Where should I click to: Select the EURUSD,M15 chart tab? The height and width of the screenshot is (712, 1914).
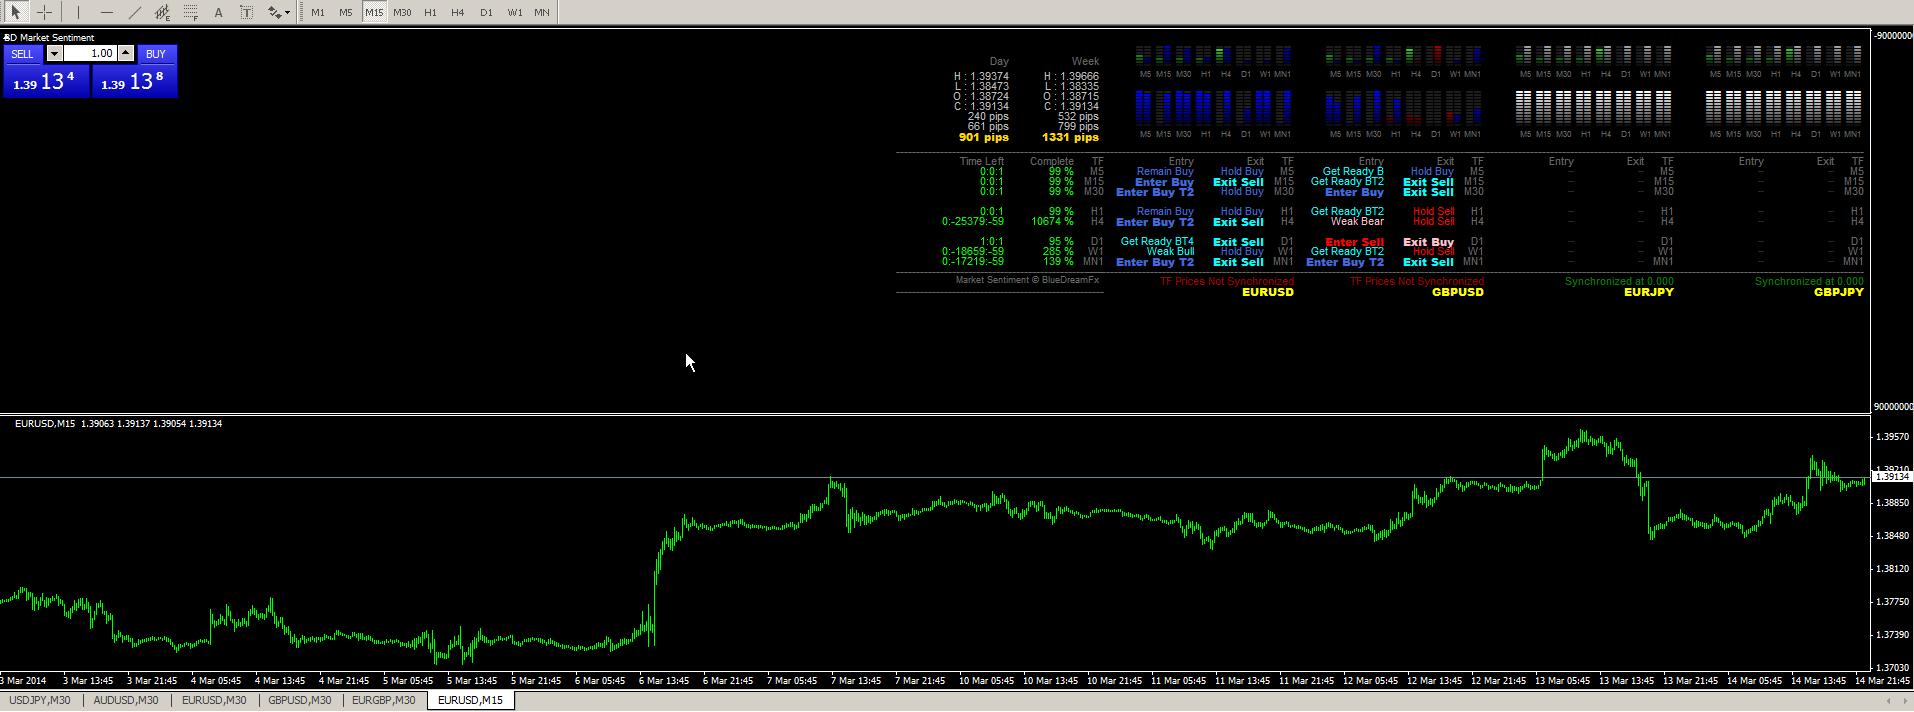point(470,700)
